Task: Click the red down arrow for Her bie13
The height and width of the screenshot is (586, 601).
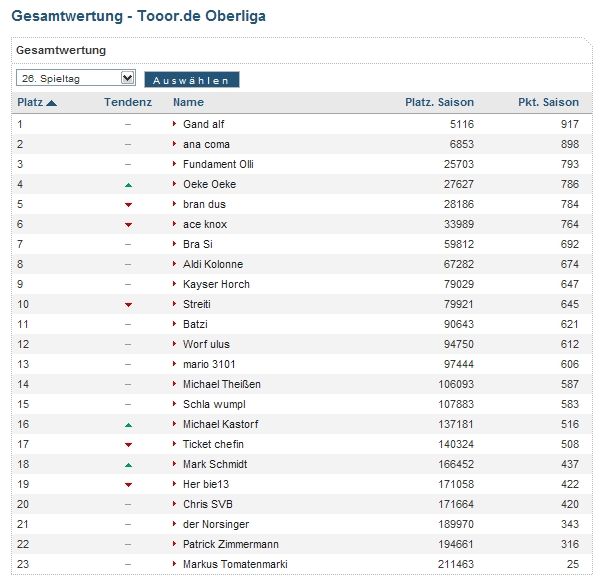Action: coord(128,485)
